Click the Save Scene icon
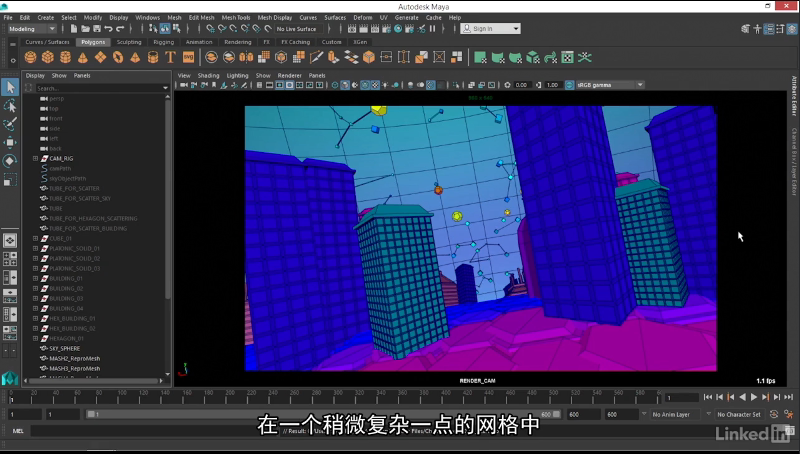Viewport: 800px width, 454px height. (96, 29)
